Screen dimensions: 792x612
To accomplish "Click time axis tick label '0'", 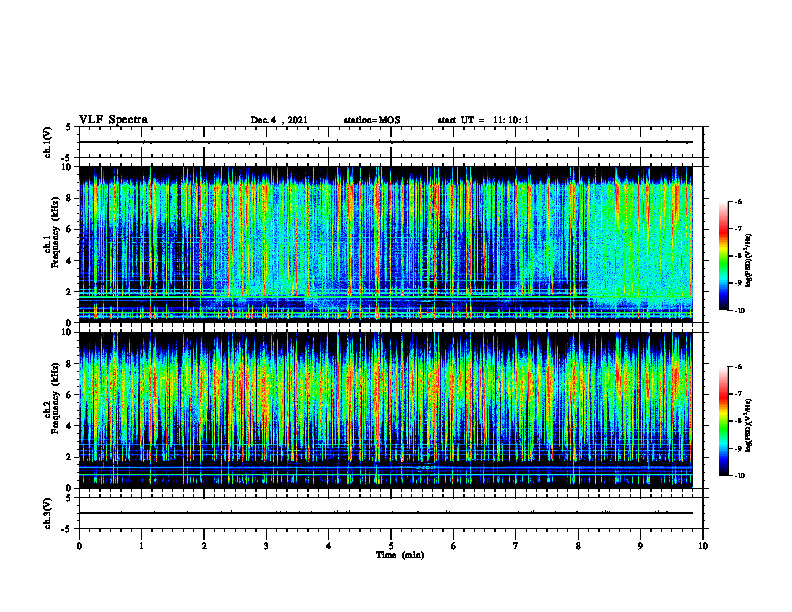I will click(x=79, y=546).
